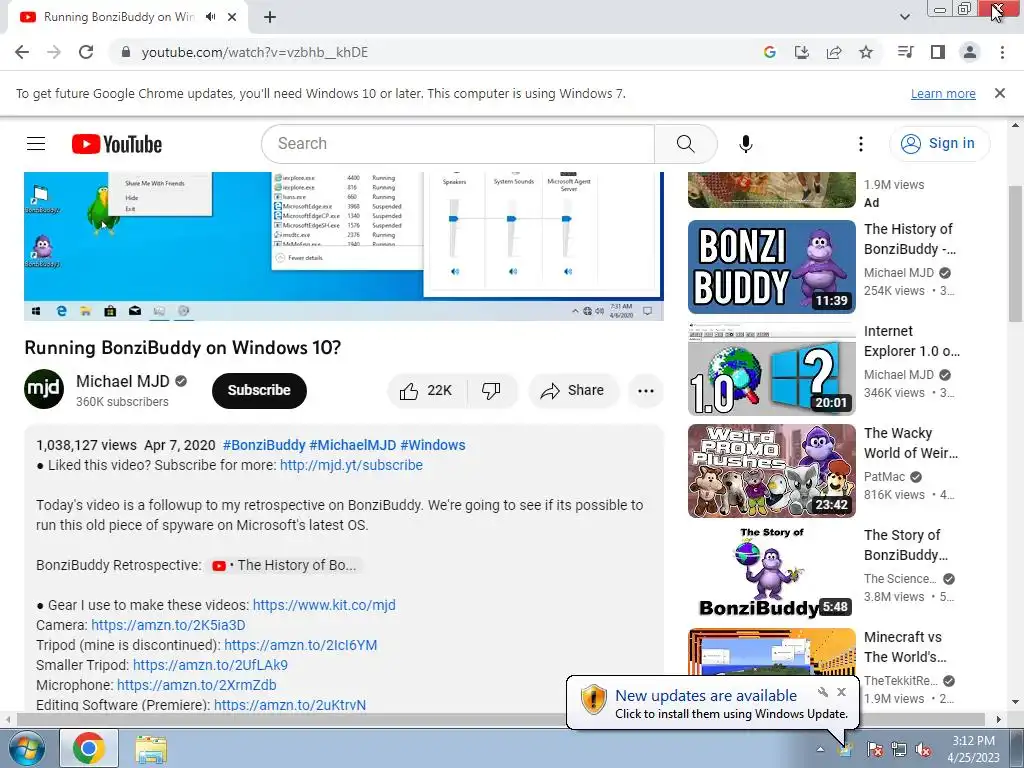The height and width of the screenshot is (768, 1024).
Task: Open Windows Explorer from the taskbar
Action: pos(151,750)
